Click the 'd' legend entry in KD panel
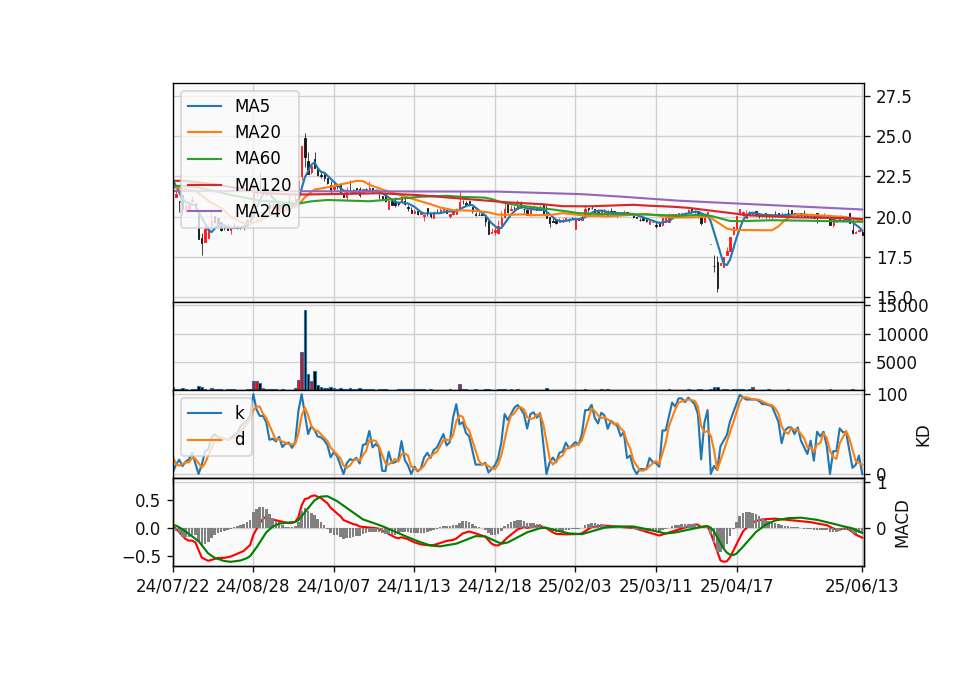Image resolution: width=960 pixels, height=690 pixels. (x=240, y=439)
